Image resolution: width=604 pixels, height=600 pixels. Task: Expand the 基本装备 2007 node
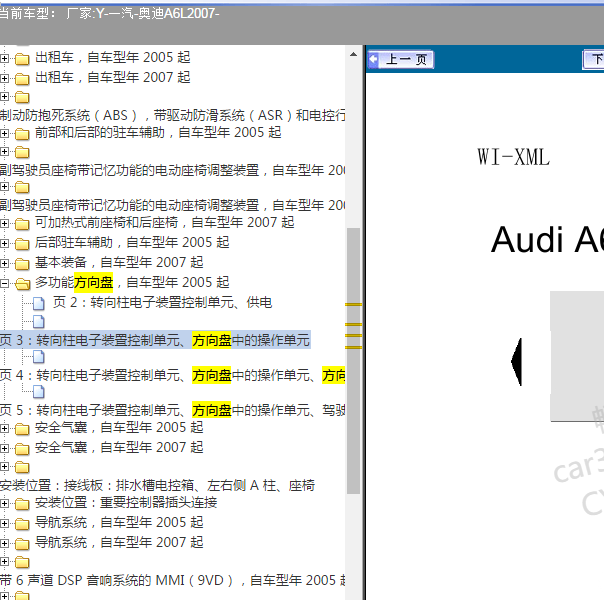point(4,263)
